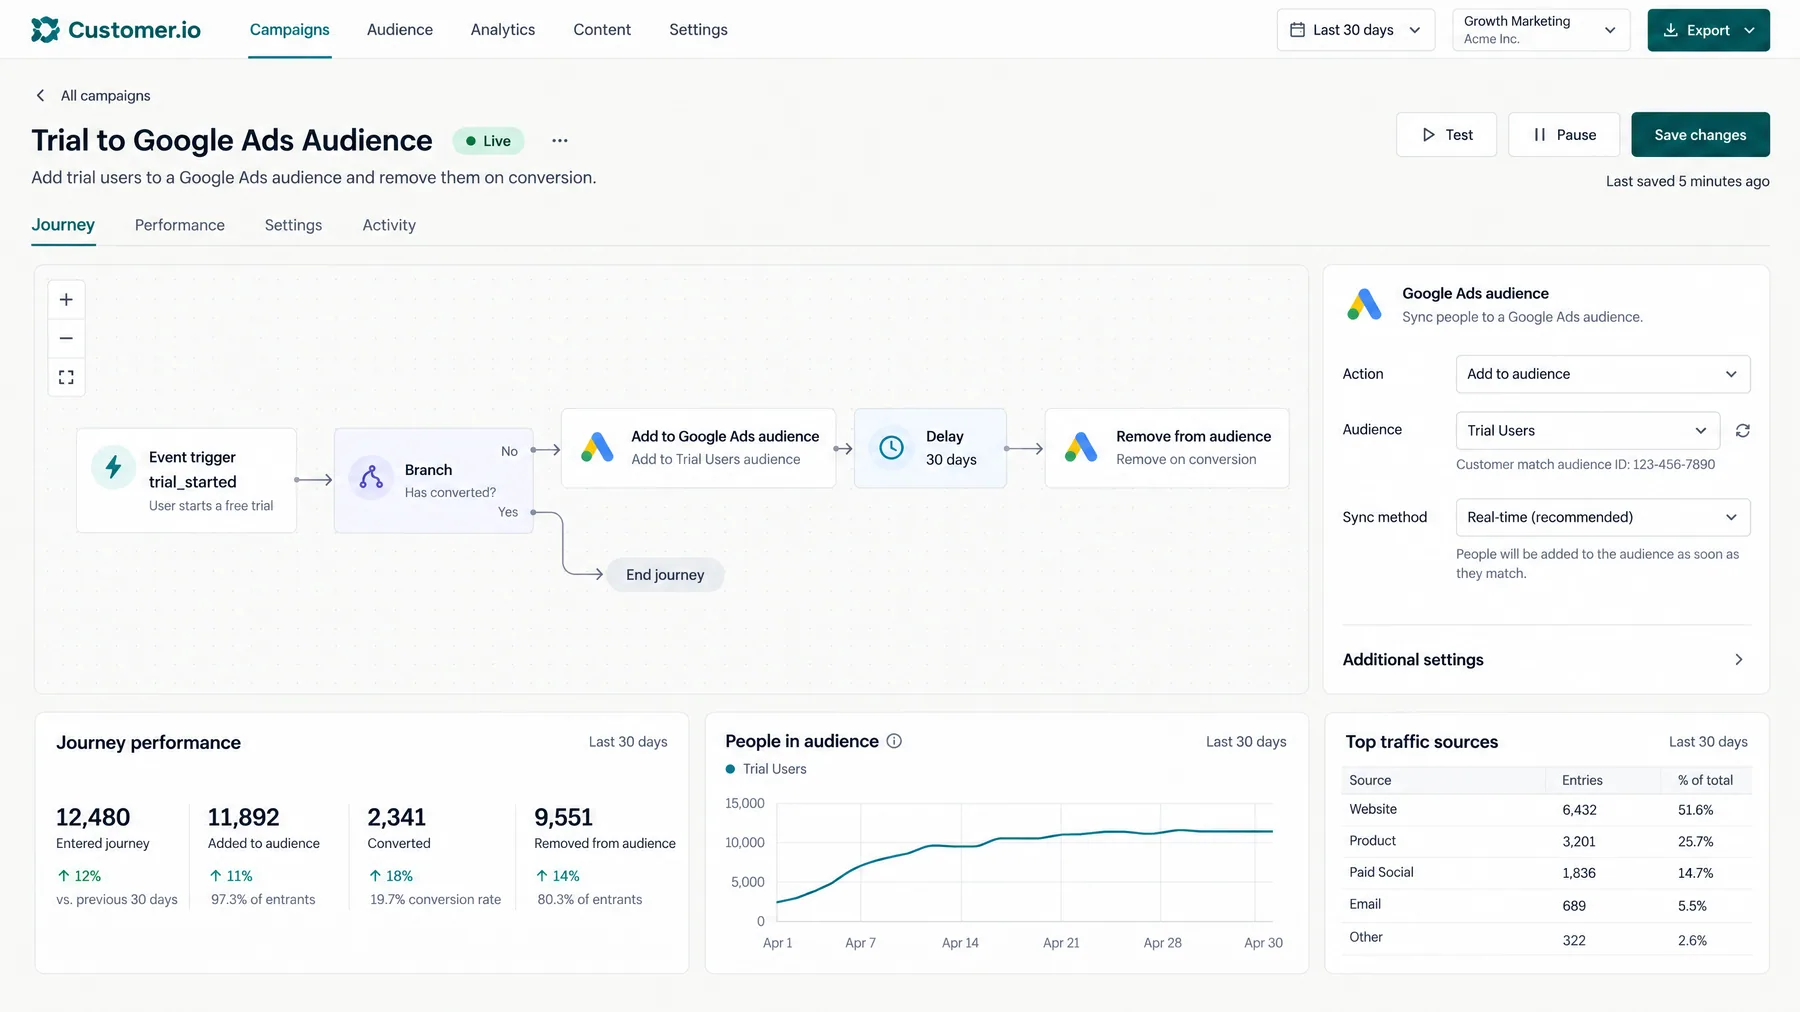Expand Additional settings section
1800x1012 pixels.
[1546, 659]
